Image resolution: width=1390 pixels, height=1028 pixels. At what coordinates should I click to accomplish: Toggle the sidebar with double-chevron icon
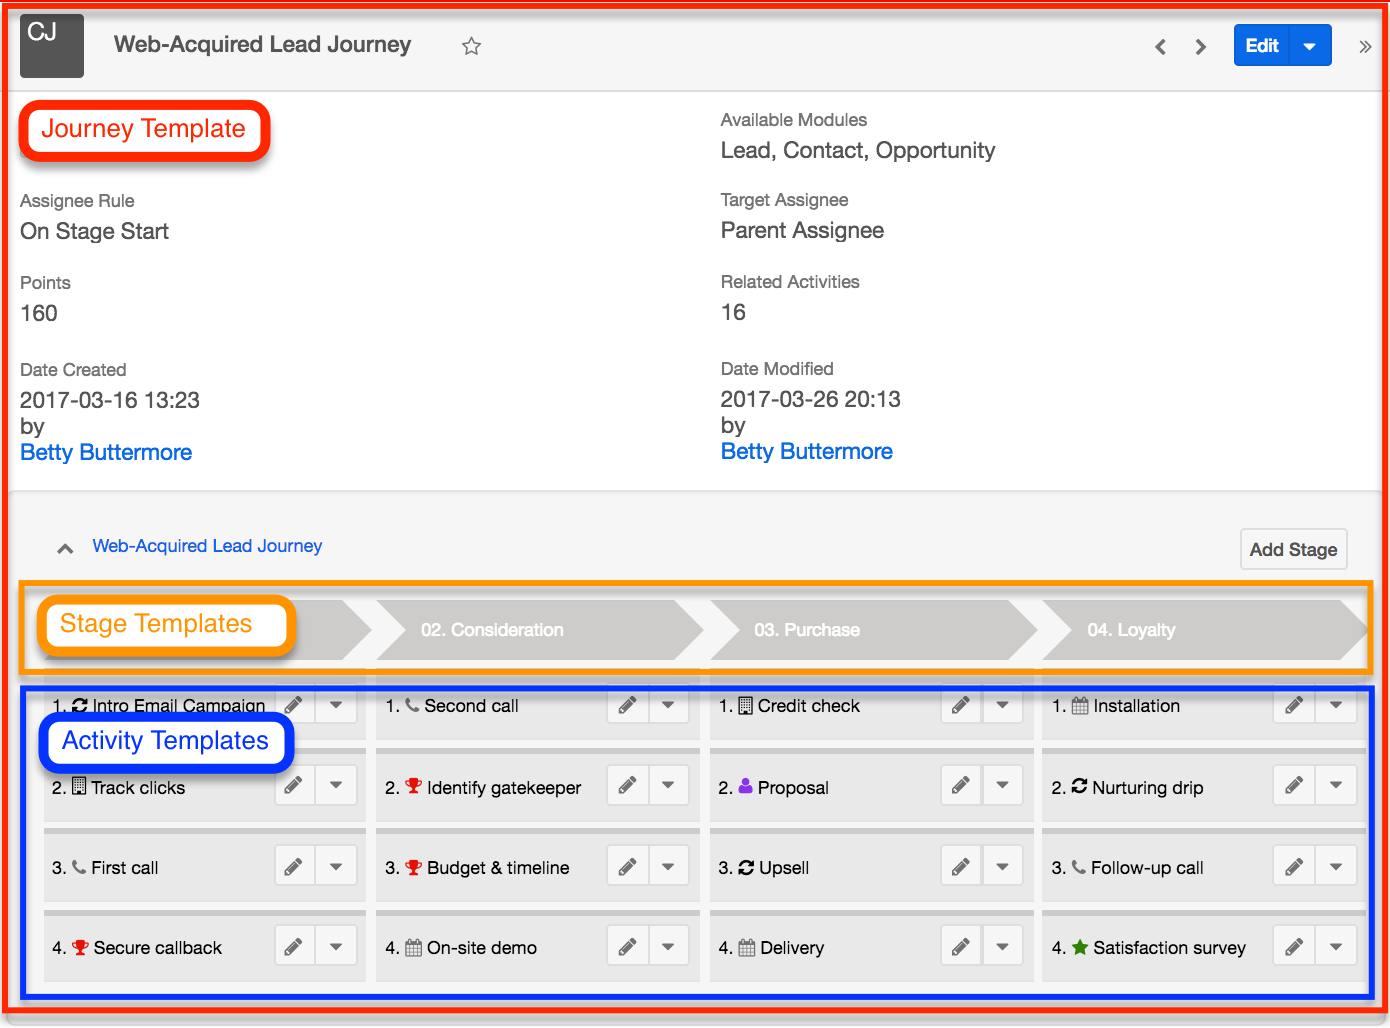1364,47
